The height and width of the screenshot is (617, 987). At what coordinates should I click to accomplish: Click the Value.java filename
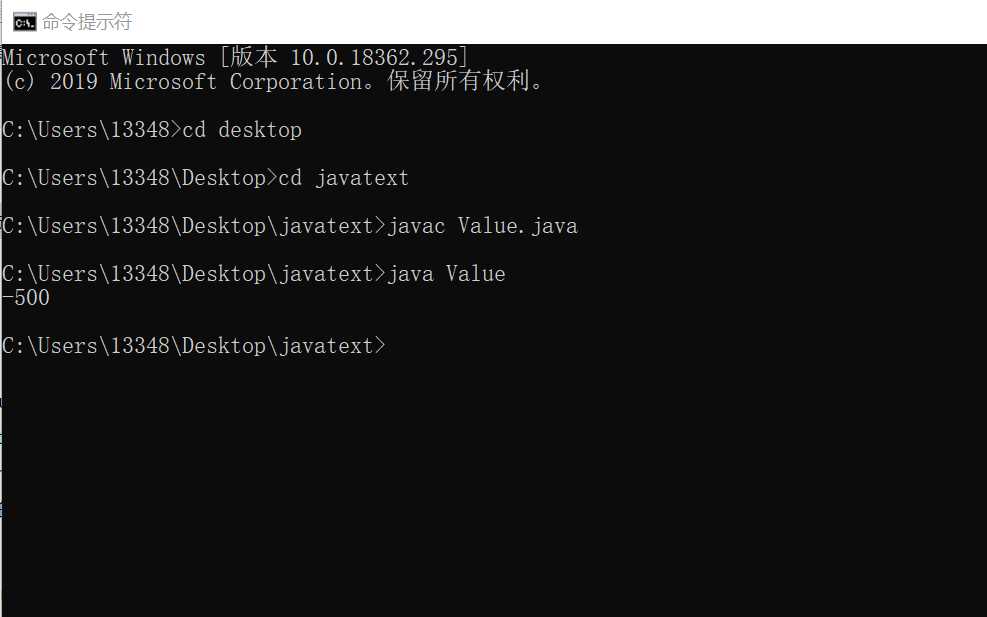tap(518, 226)
